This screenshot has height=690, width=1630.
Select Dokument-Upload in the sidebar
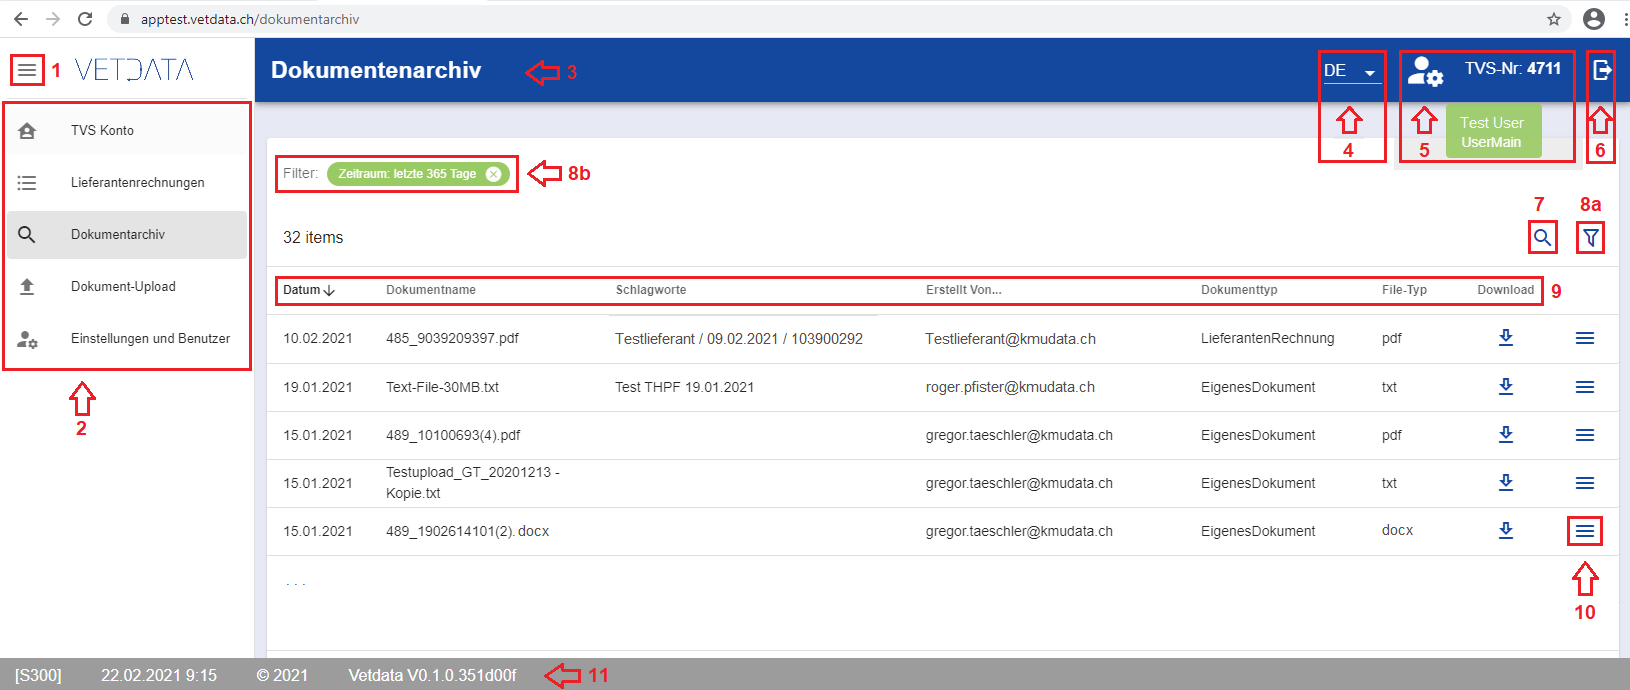tap(123, 287)
